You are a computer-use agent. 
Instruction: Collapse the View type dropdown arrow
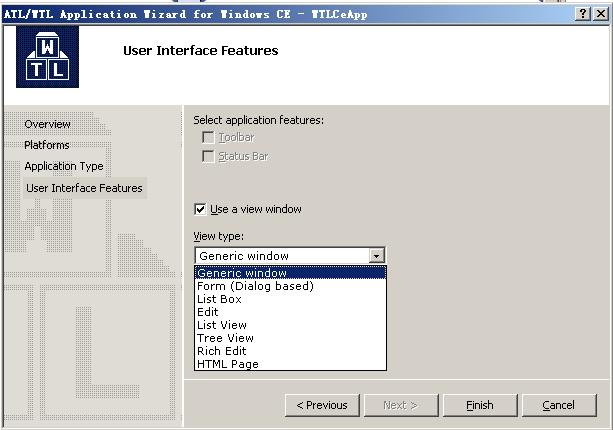click(376, 256)
